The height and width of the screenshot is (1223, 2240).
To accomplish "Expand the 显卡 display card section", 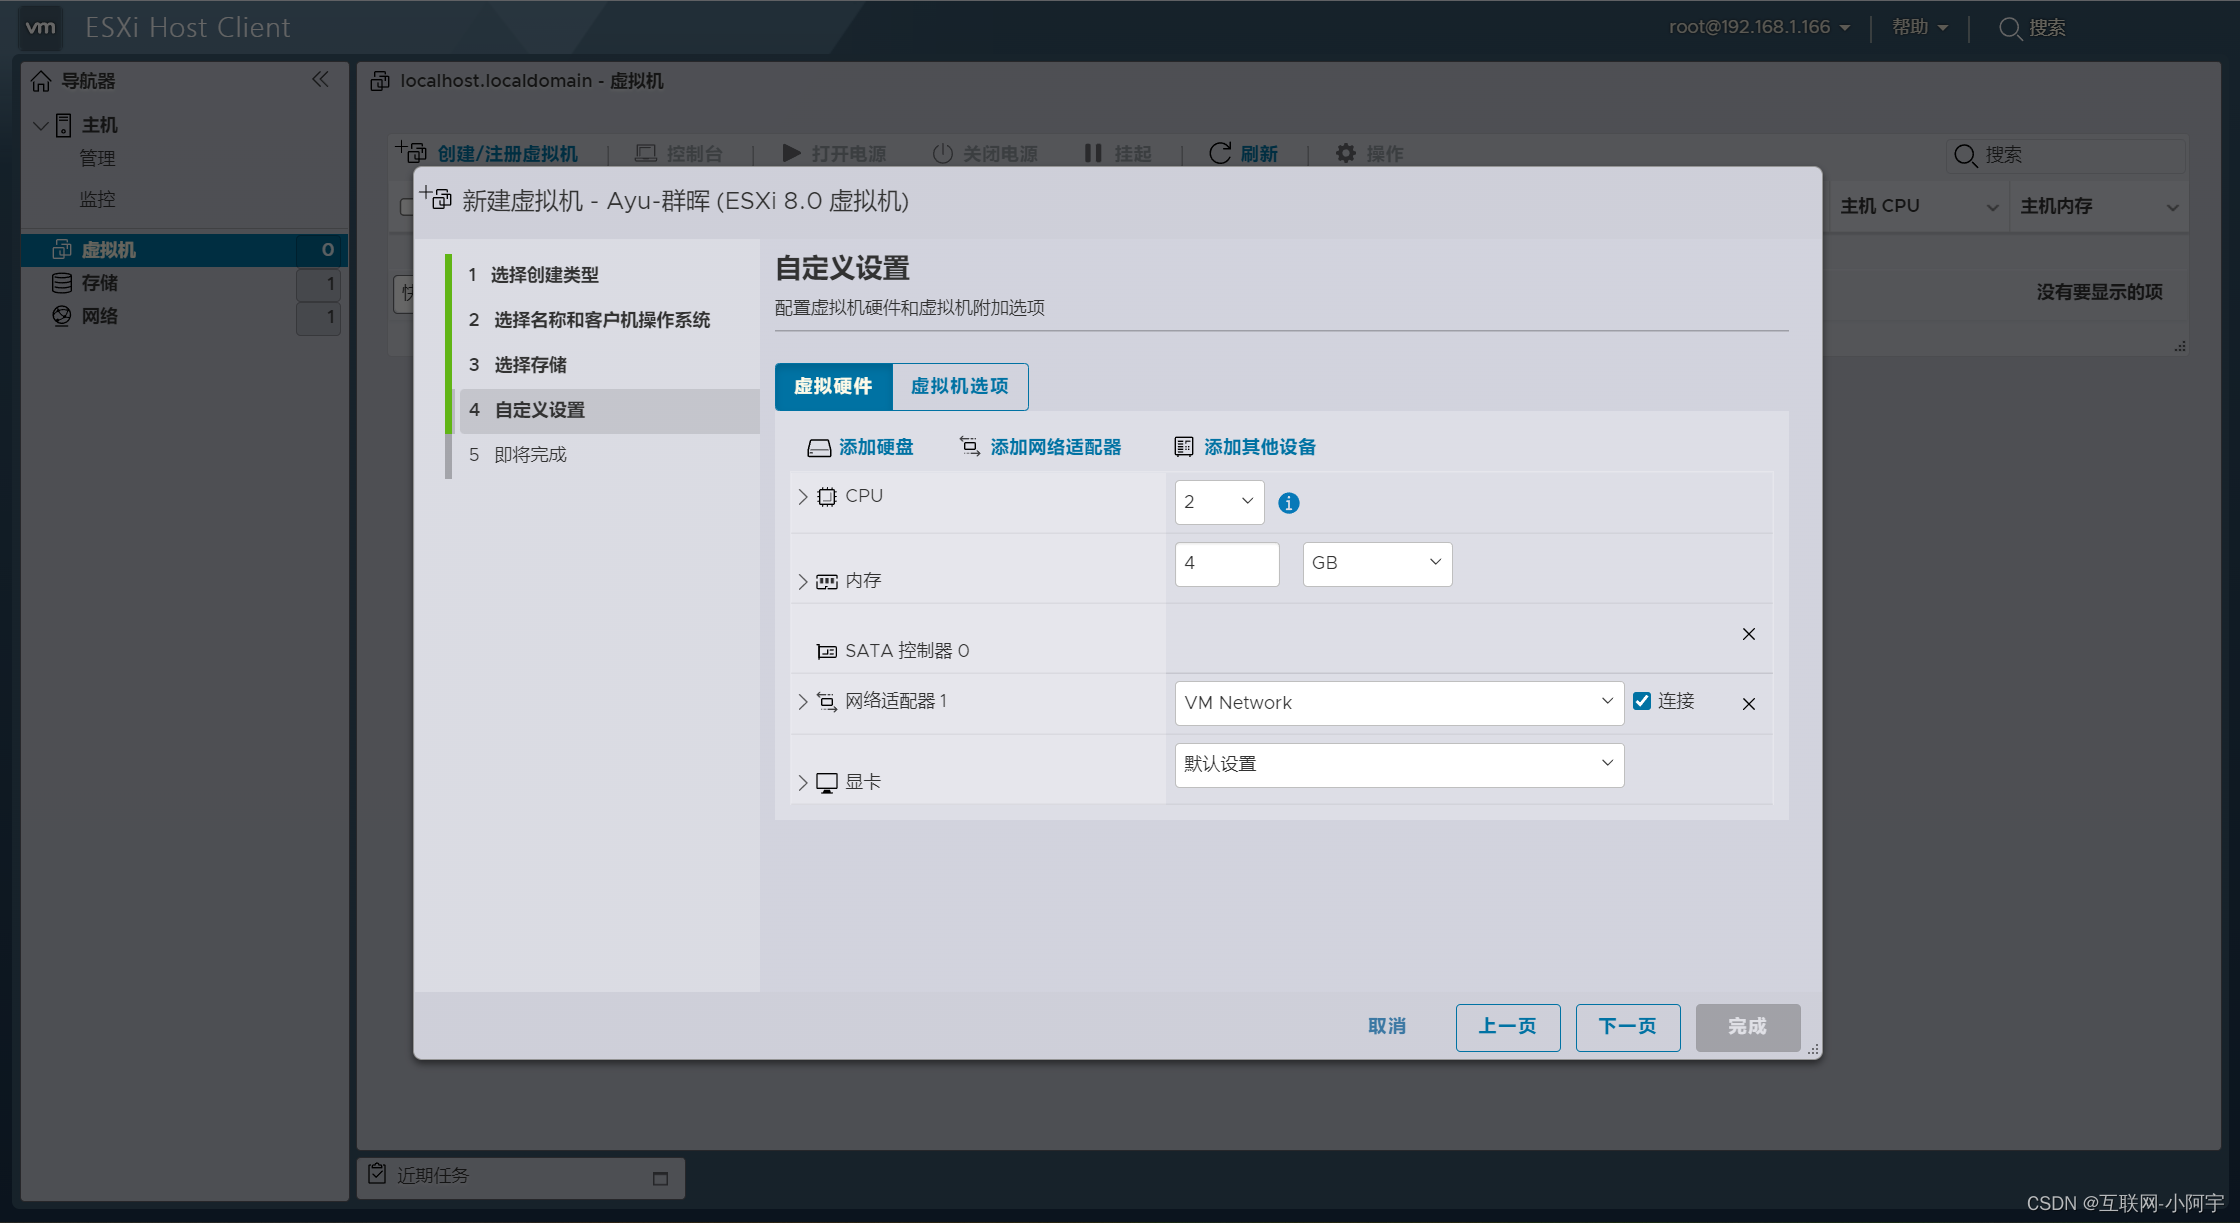I will pyautogui.click(x=801, y=779).
